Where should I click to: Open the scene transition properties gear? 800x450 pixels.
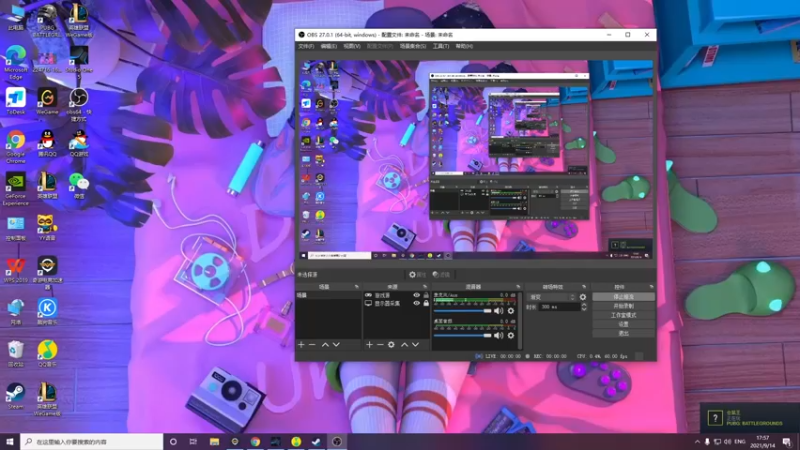pos(583,297)
